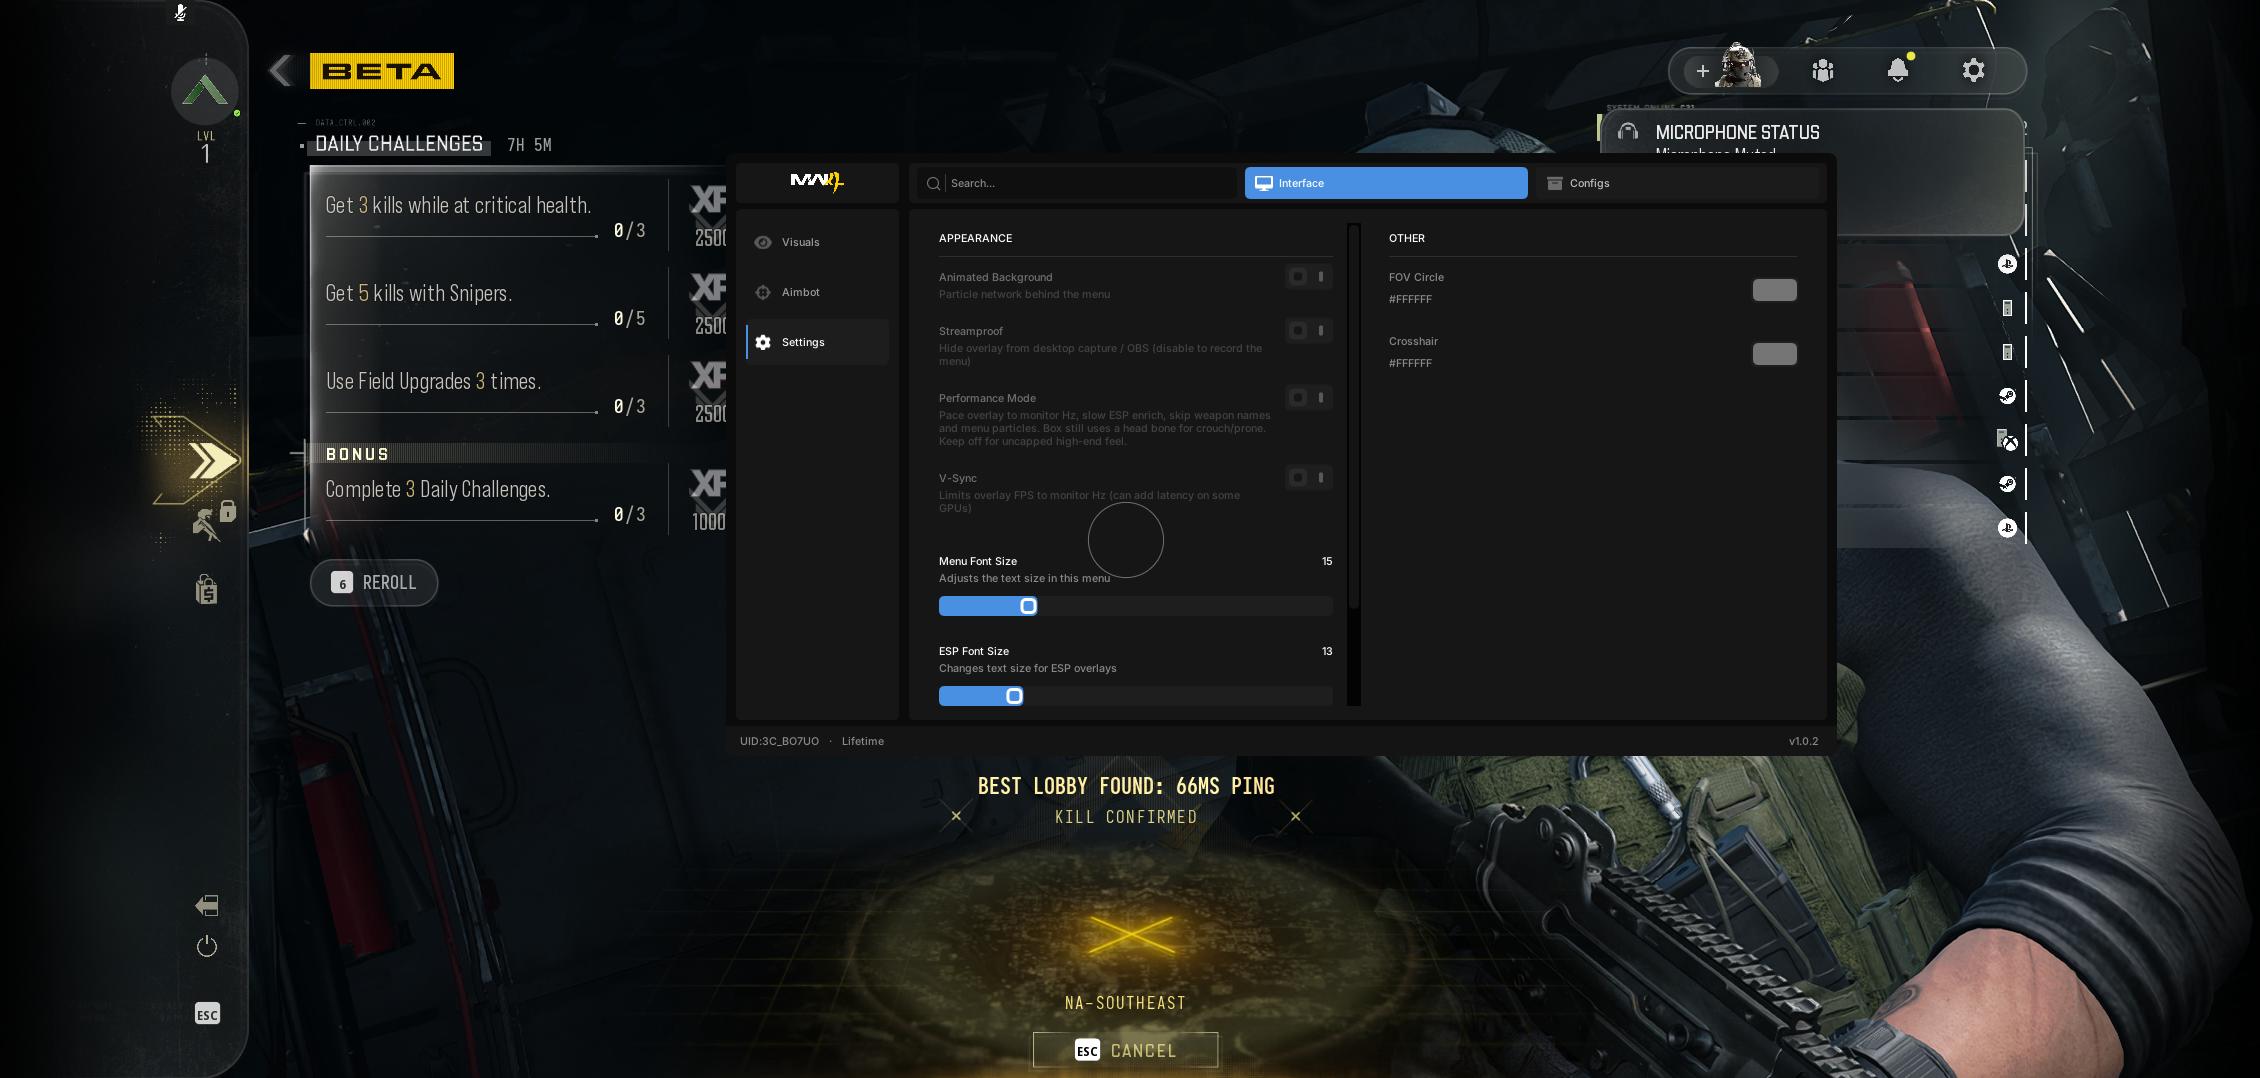This screenshot has width=2260, height=1078.
Task: Toggle the V-Sync switch
Action: click(x=1308, y=478)
